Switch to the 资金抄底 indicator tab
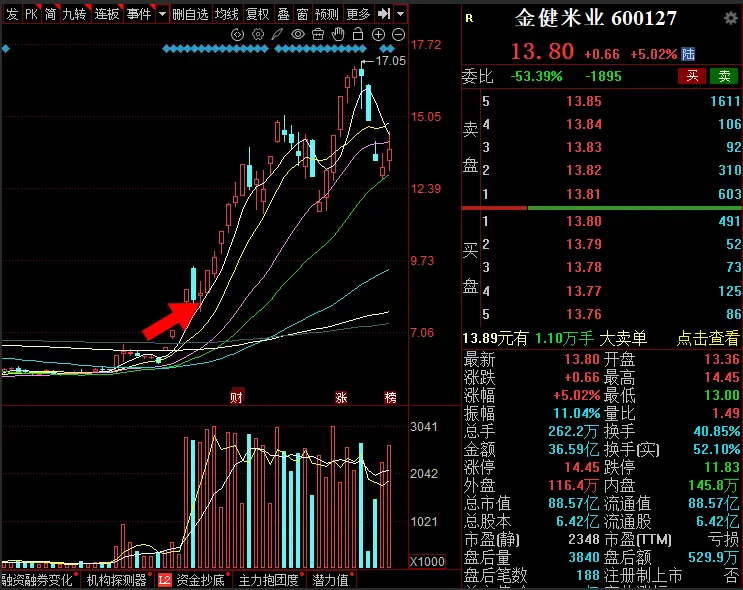Viewport: 743px width, 590px height. [x=201, y=580]
